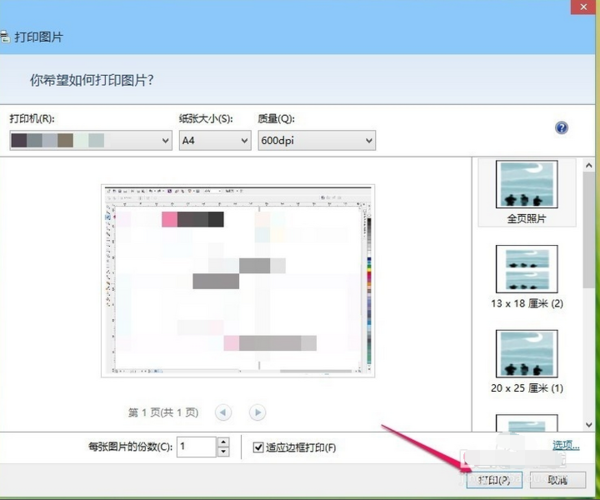Increase copies with the up stepper arrow

coord(223,441)
